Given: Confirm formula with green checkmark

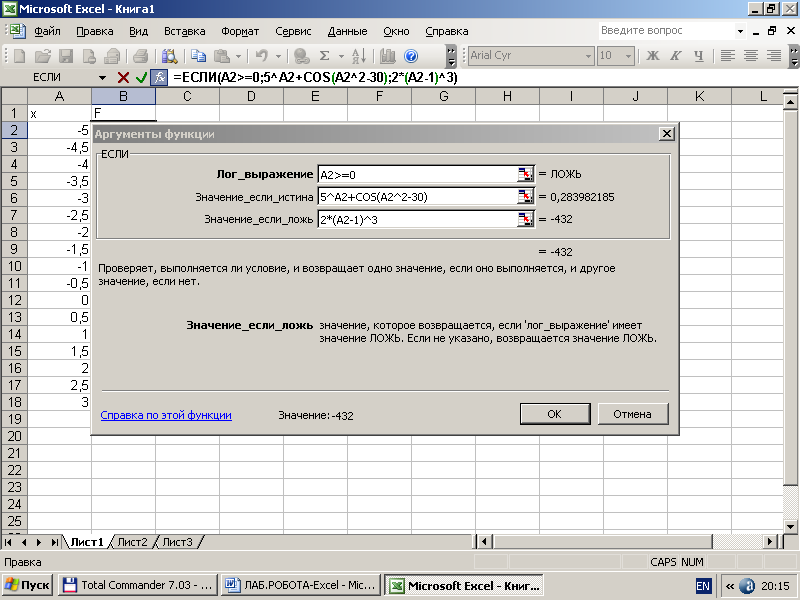Looking at the screenshot, I should [x=141, y=78].
